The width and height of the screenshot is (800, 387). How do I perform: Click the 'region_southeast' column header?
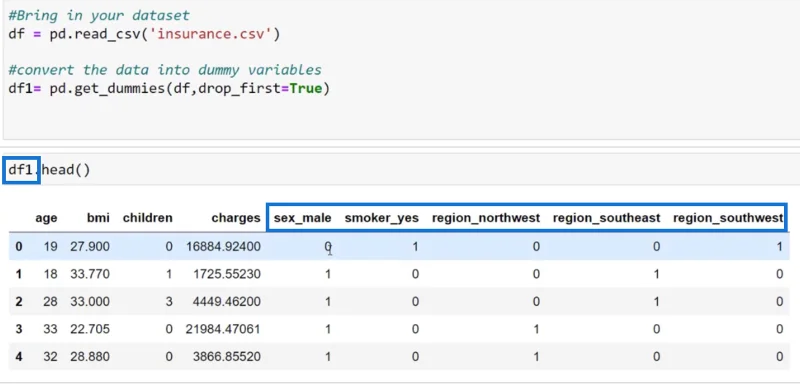click(x=607, y=218)
